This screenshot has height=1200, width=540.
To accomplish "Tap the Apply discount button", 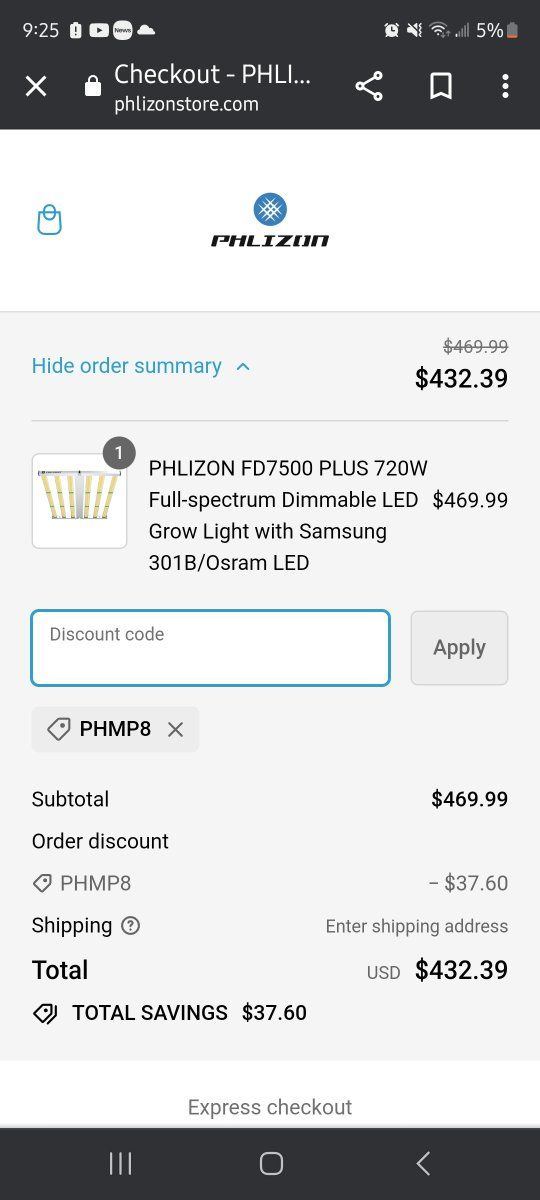I will pos(459,648).
